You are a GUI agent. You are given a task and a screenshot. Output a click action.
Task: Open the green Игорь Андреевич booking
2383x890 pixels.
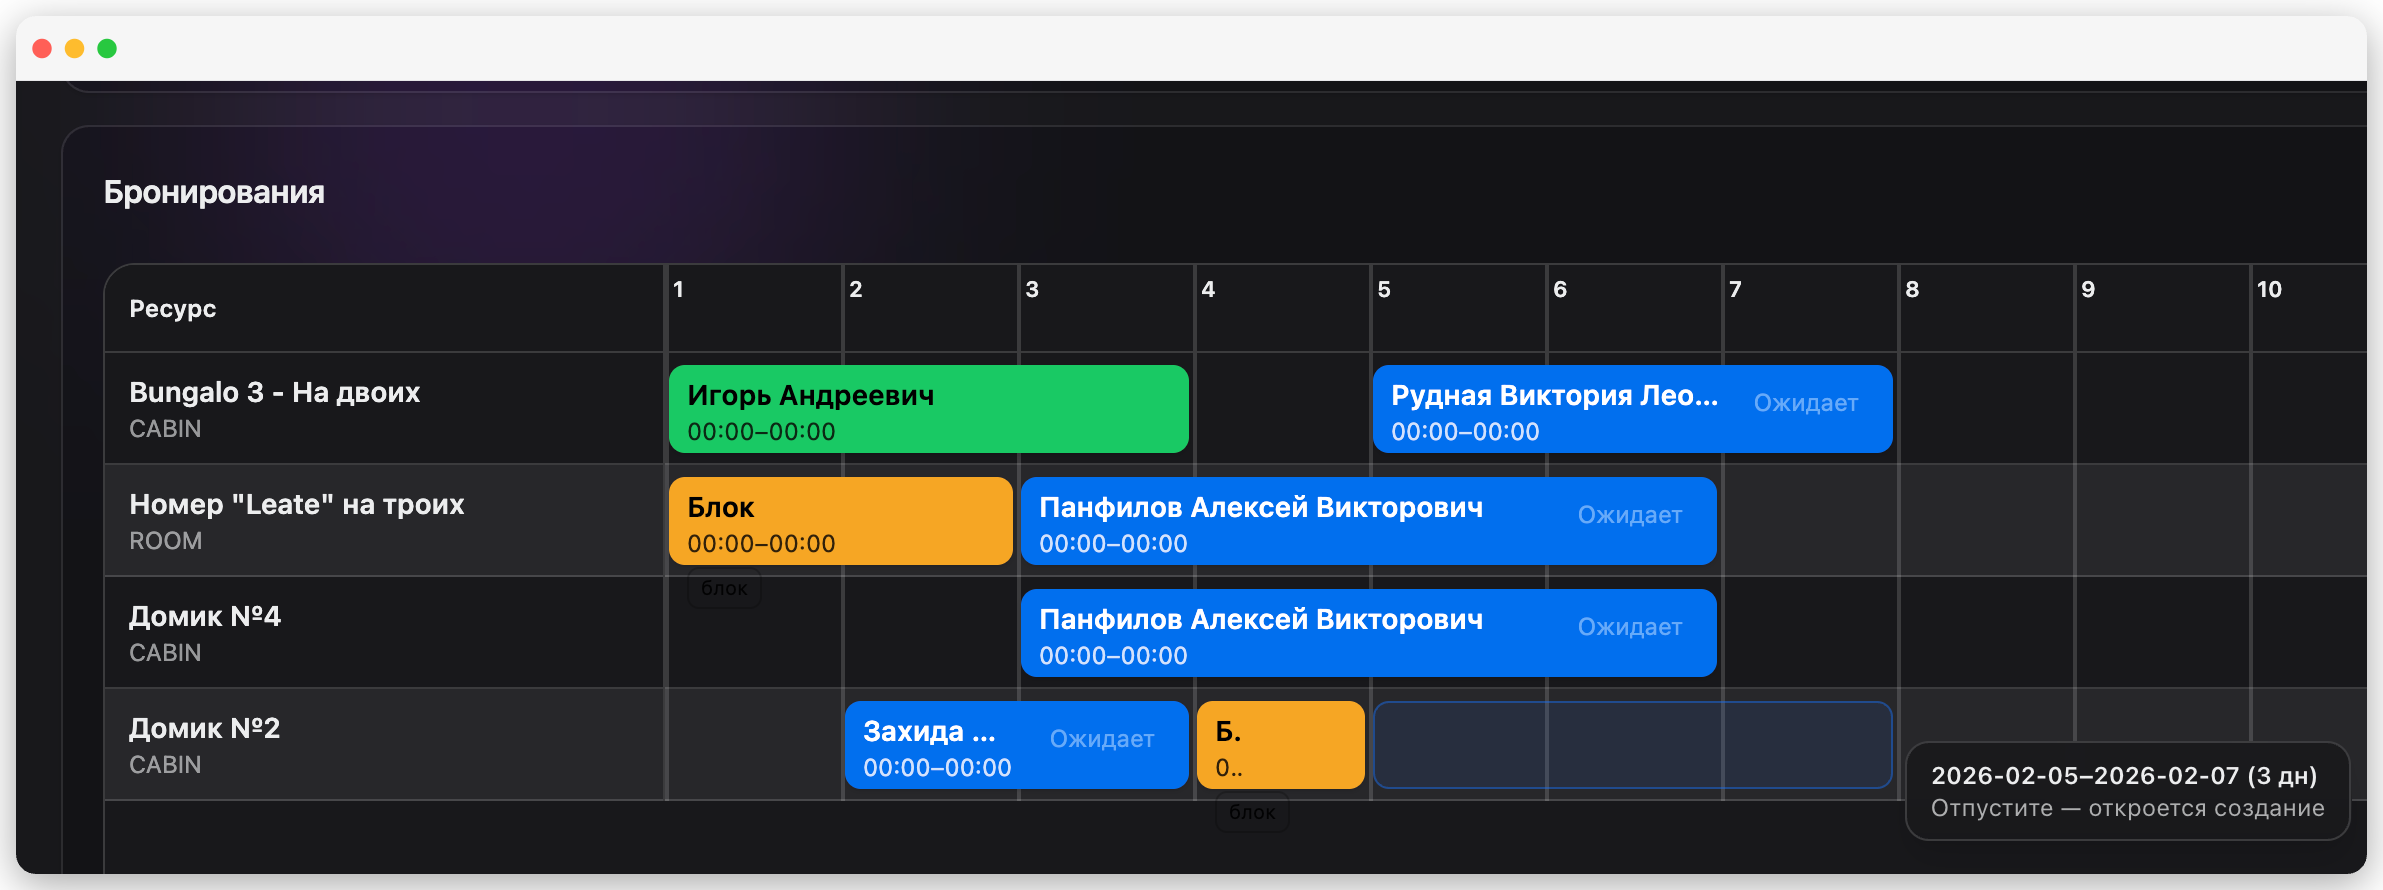(927, 410)
